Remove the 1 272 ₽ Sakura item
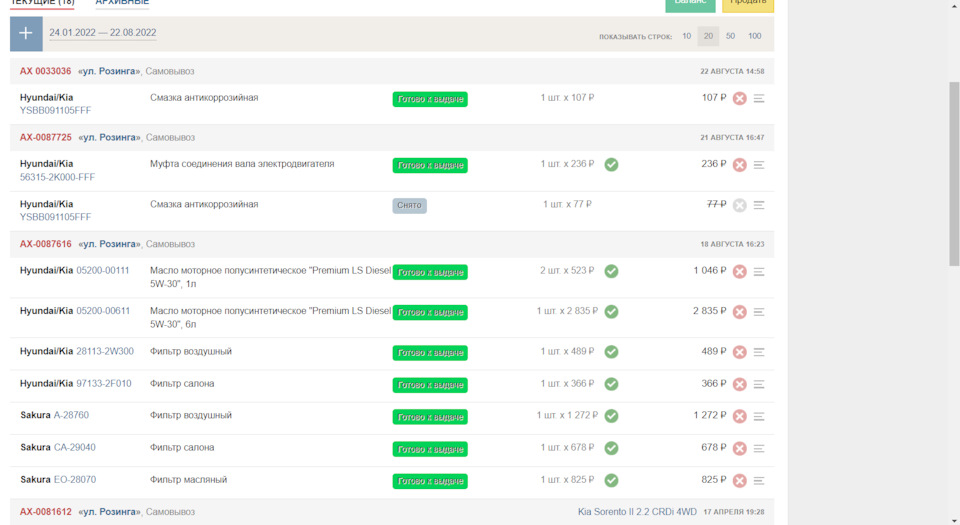 coord(740,416)
